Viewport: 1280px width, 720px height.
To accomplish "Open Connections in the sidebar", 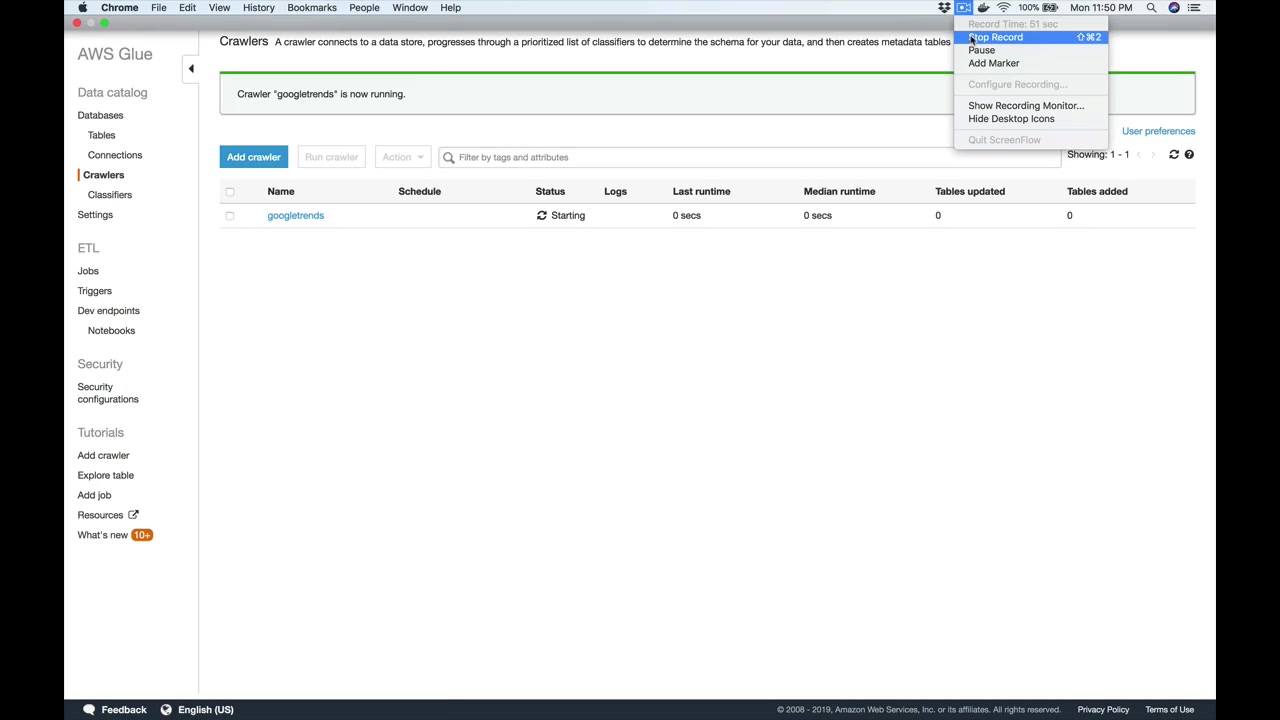I will point(115,155).
